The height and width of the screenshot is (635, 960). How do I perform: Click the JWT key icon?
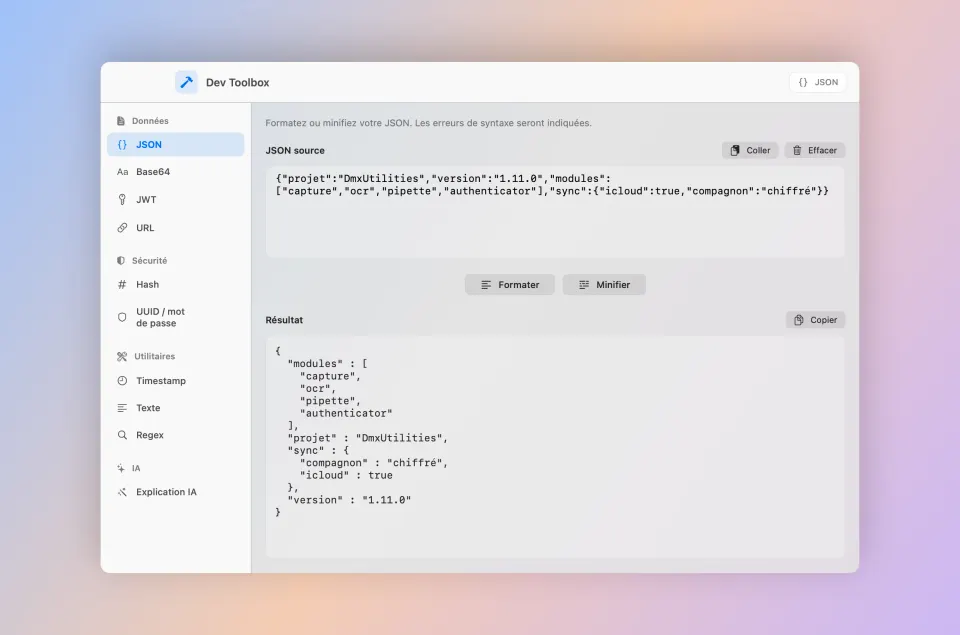coord(122,200)
